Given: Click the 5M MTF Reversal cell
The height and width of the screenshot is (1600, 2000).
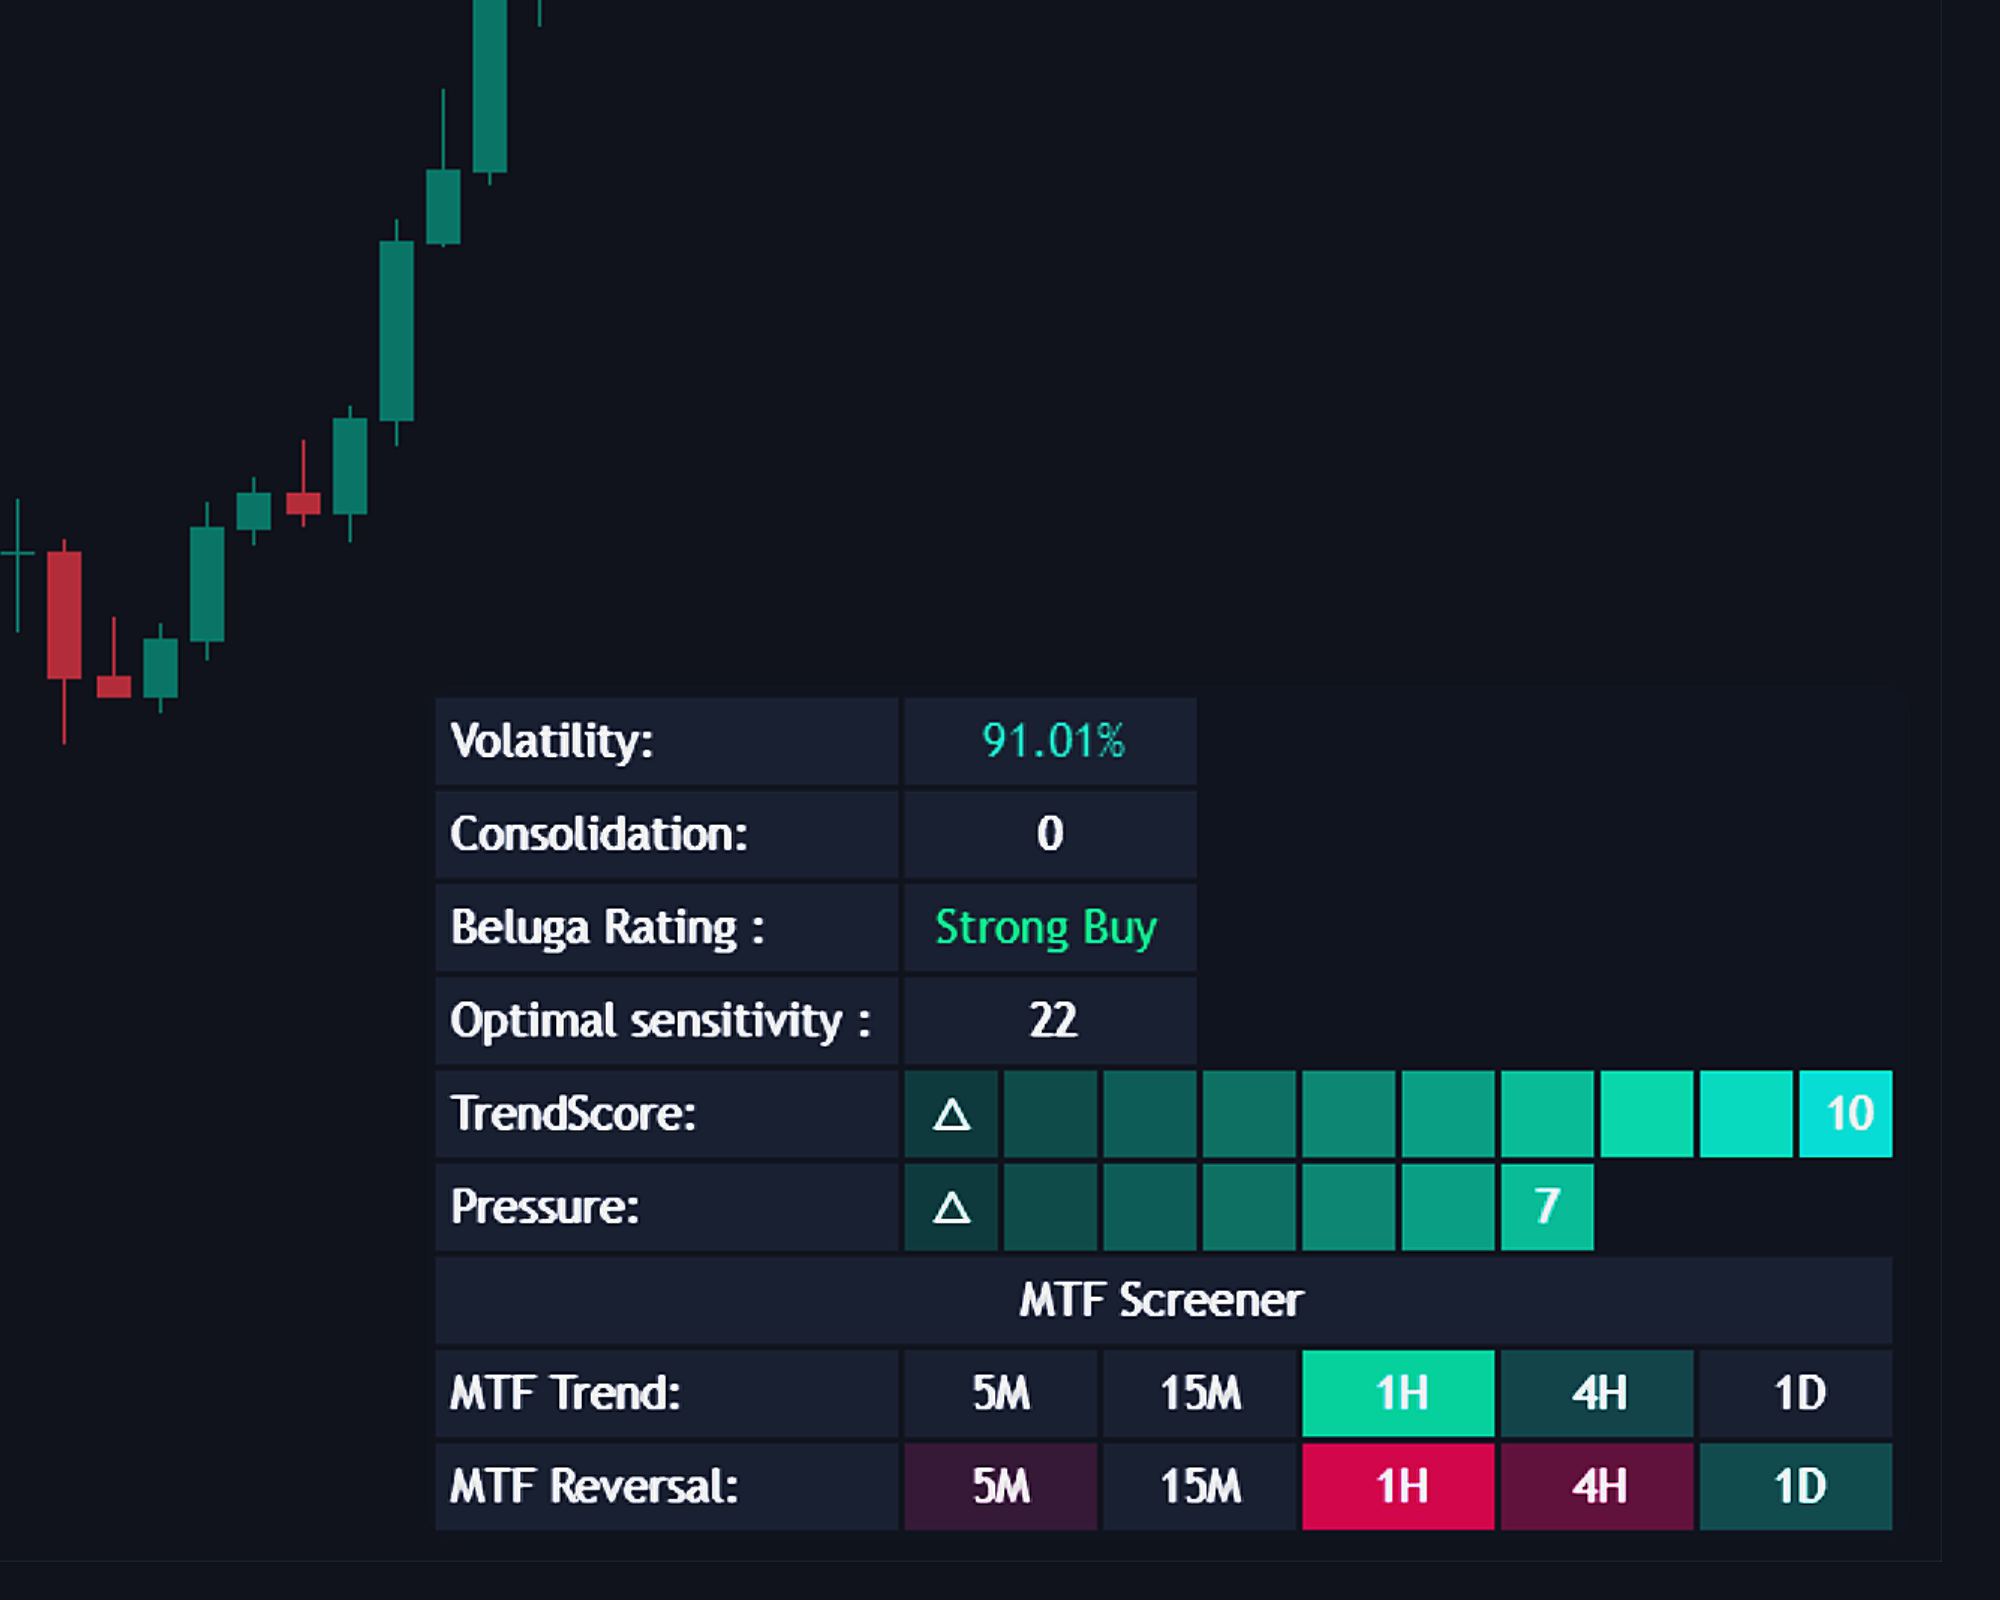Looking at the screenshot, I should point(1000,1486).
